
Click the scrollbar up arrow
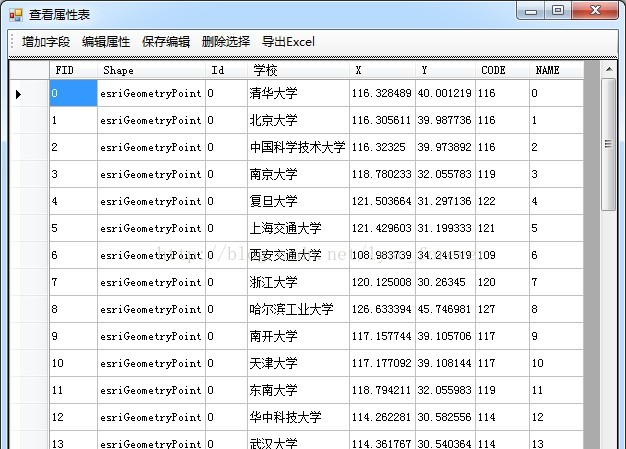coord(608,69)
